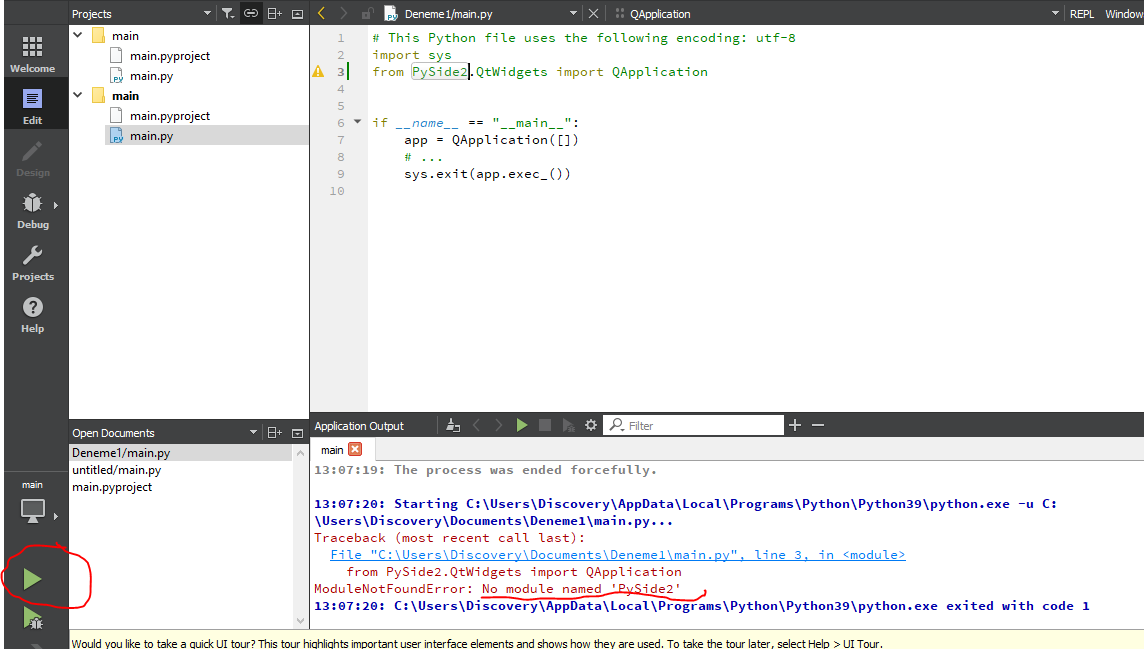Screen dimensions: 1144x649
Task: Switch to Welcome mode in sidebar
Action: tap(32, 53)
